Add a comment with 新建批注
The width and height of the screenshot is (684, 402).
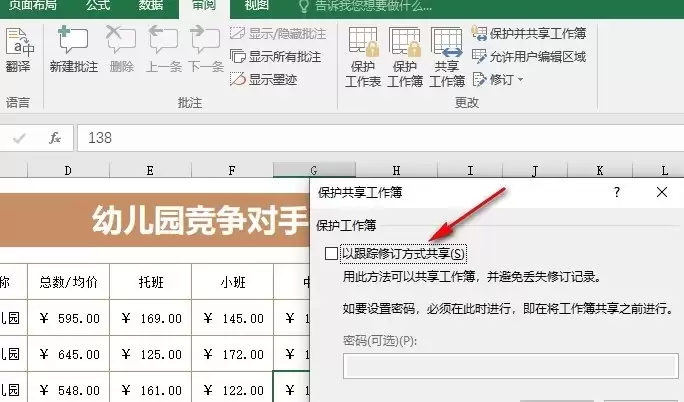73,49
